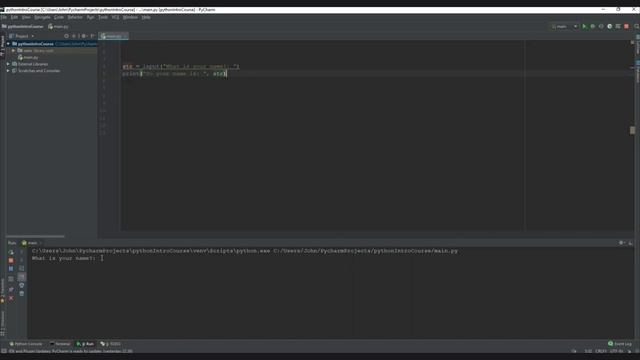Open Run panel settings gear

(x=621, y=243)
